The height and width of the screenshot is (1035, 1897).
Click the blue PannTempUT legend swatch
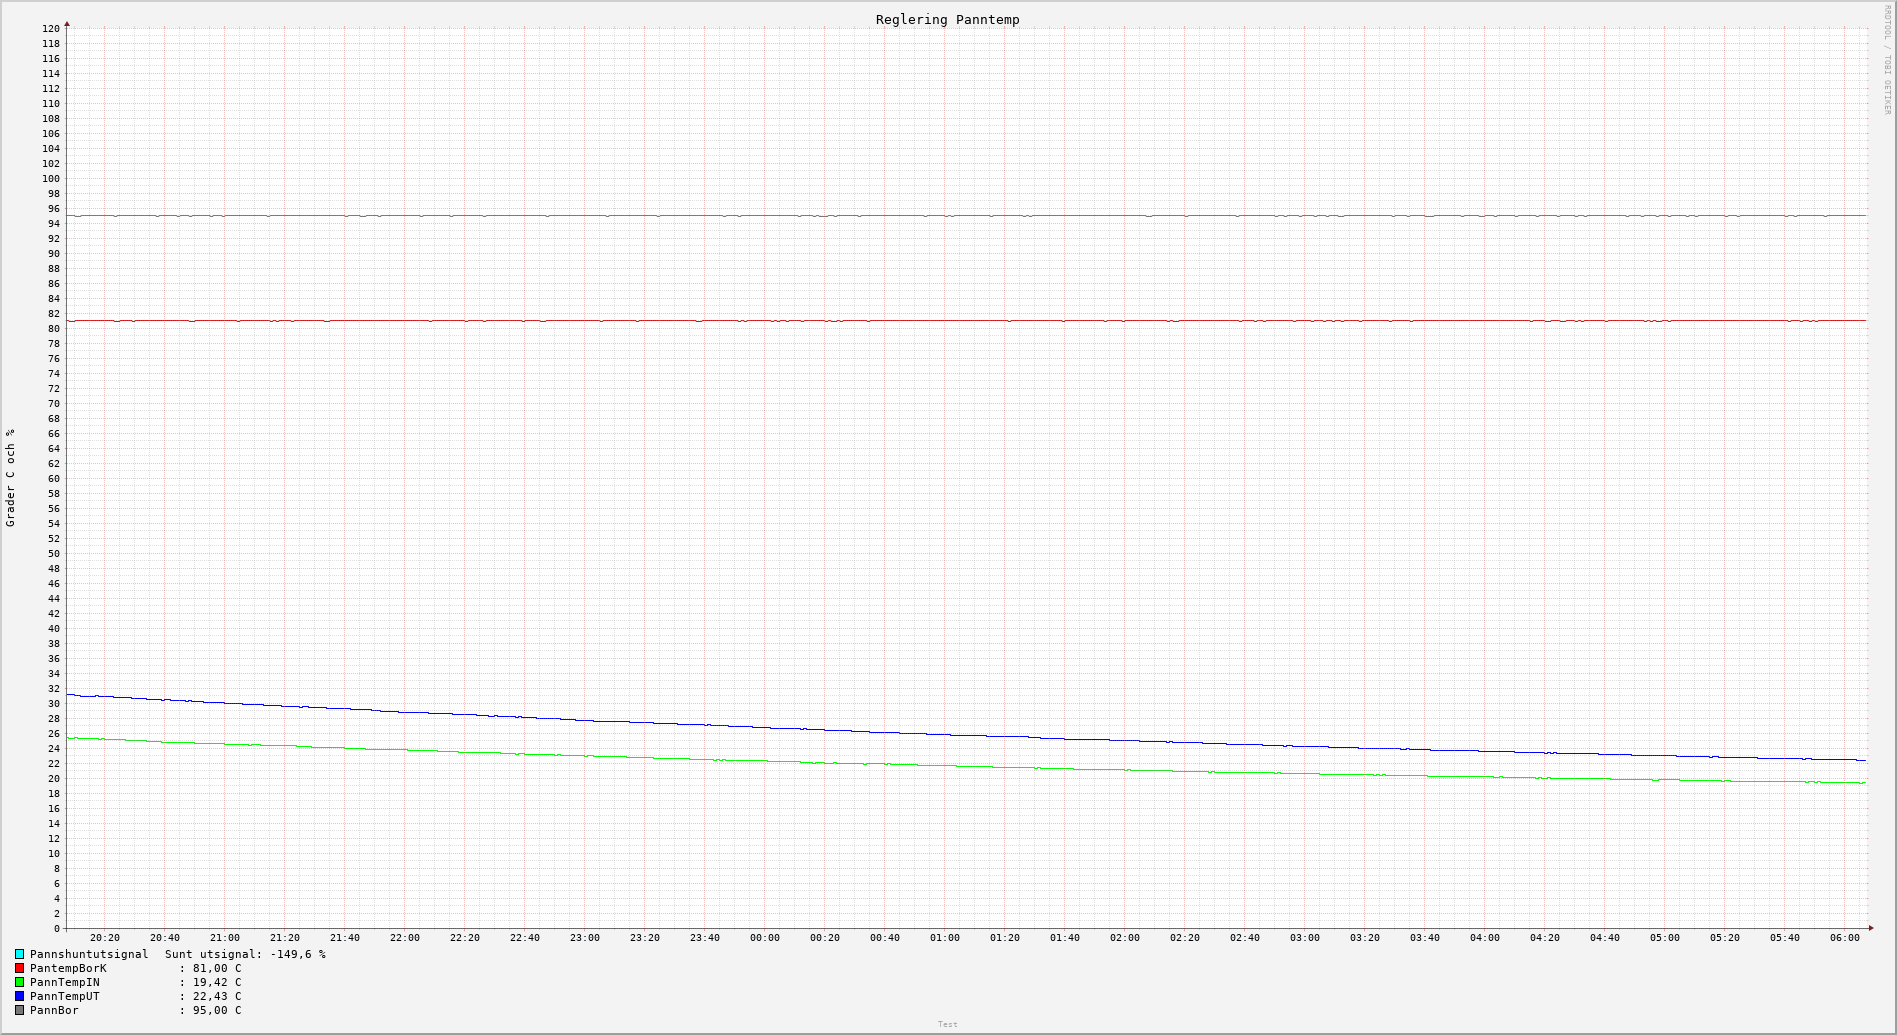(19, 996)
